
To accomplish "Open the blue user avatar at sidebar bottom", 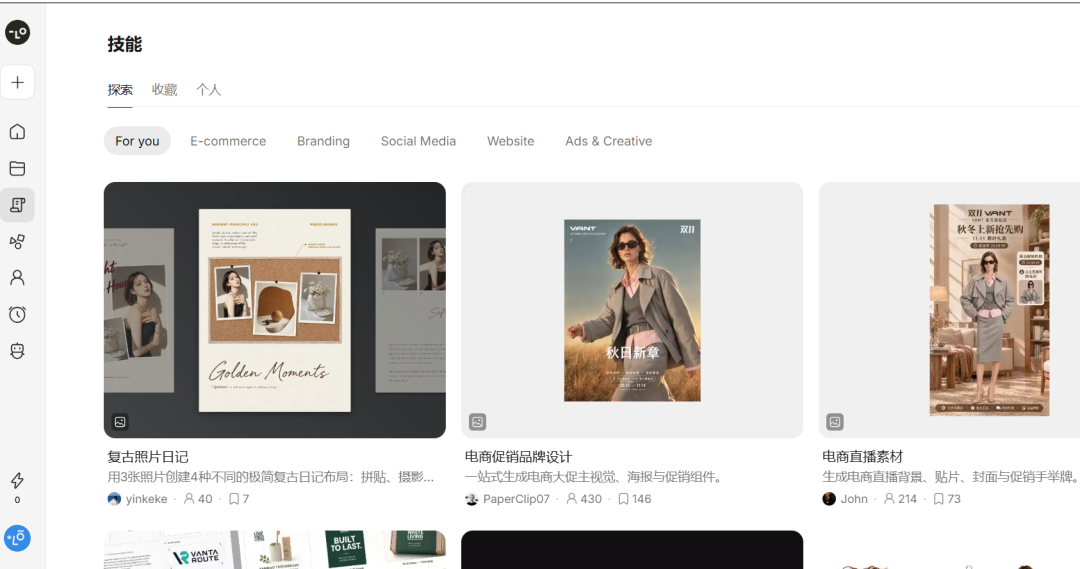I will click(17, 538).
